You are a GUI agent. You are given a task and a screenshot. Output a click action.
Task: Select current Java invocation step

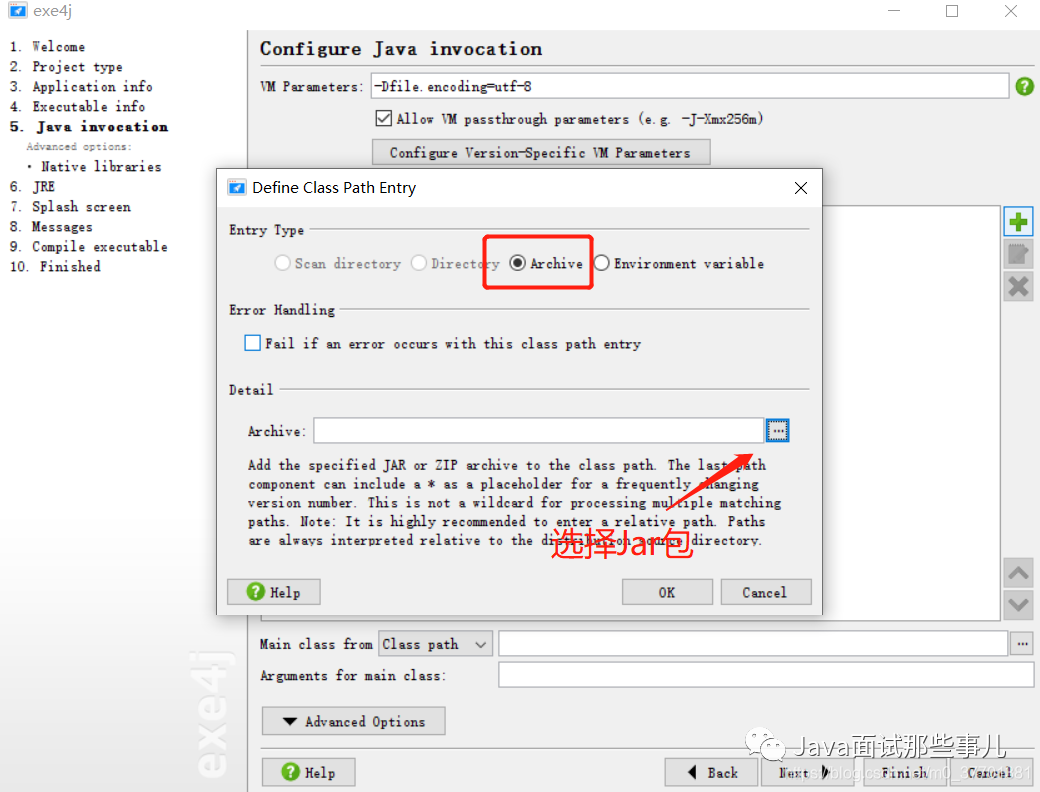[102, 127]
